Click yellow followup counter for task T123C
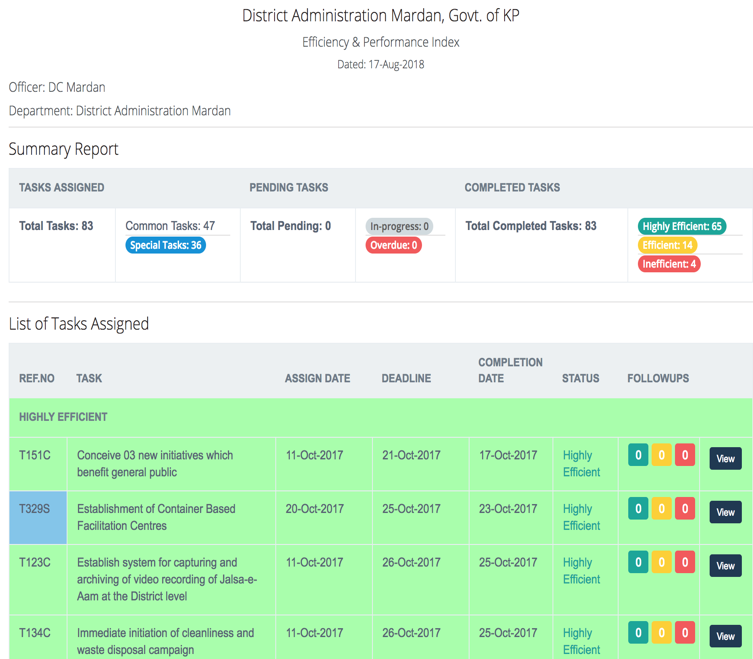Viewport: 753px width, 659px height. click(x=661, y=562)
